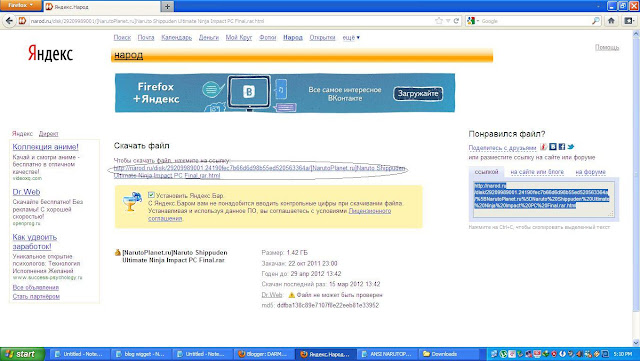
Task: Go to the browser home page
Action: tap(611, 21)
